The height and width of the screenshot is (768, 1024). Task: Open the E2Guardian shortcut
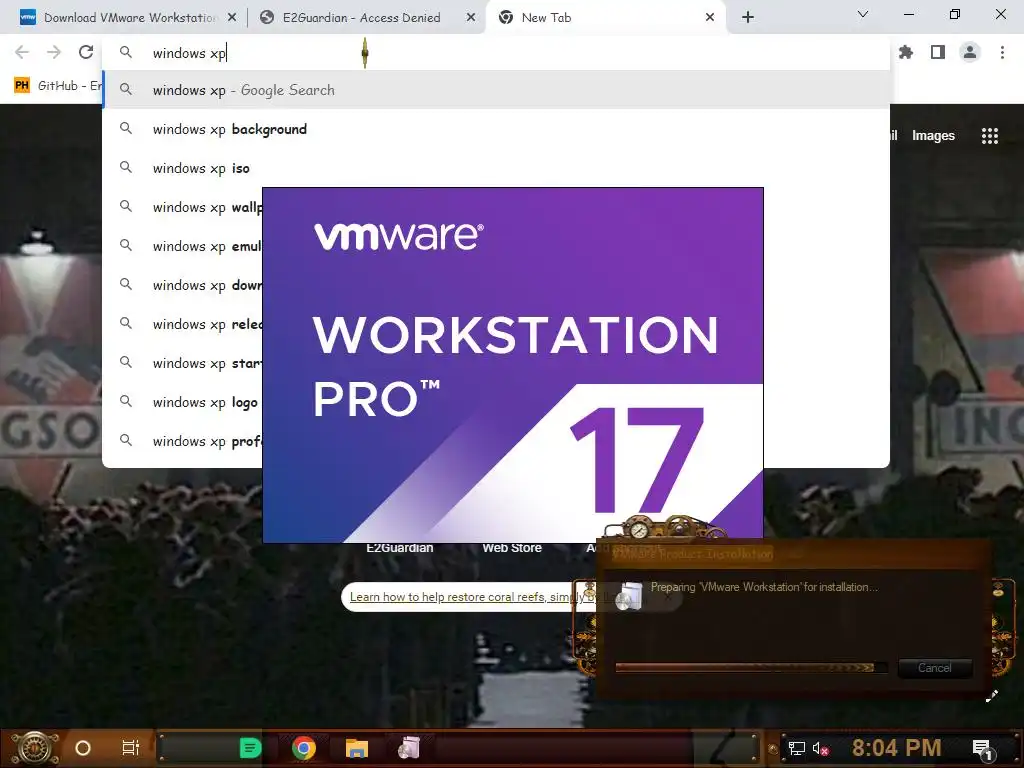point(400,548)
